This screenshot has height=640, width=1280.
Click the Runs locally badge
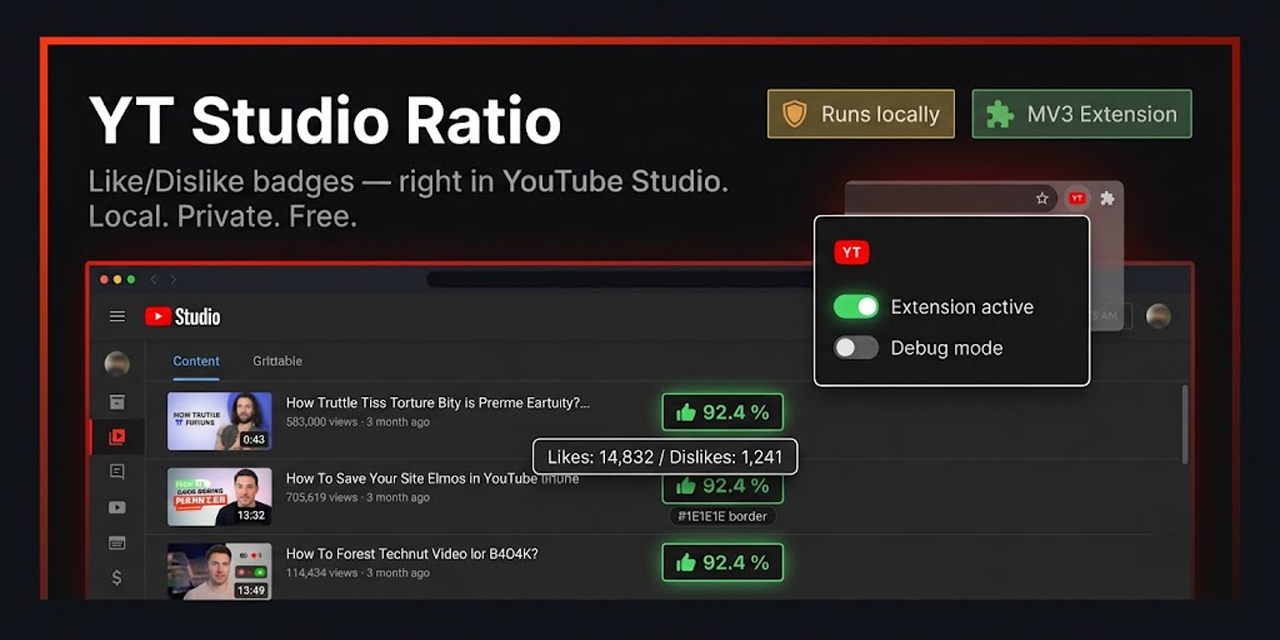click(x=861, y=114)
